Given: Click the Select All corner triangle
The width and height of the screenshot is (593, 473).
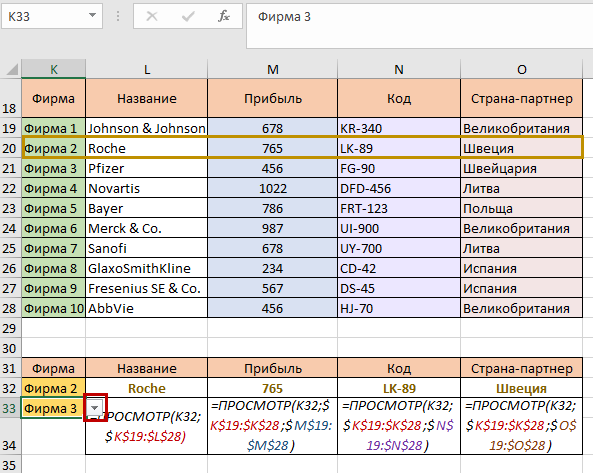Looking at the screenshot, I should pos(11,69).
